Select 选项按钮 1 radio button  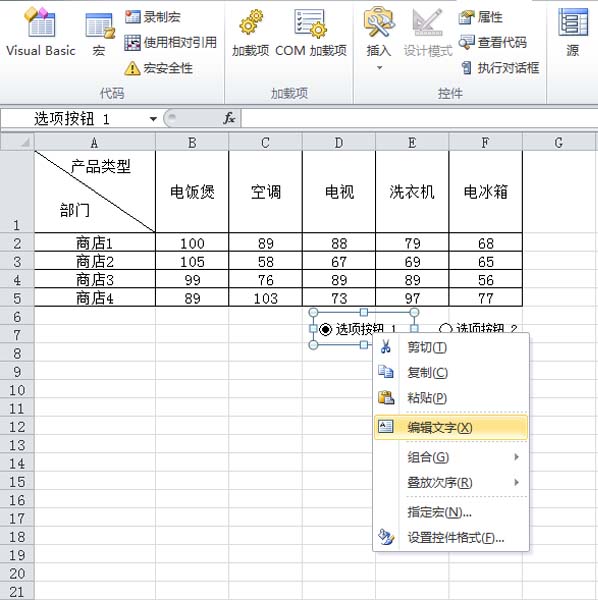point(325,329)
